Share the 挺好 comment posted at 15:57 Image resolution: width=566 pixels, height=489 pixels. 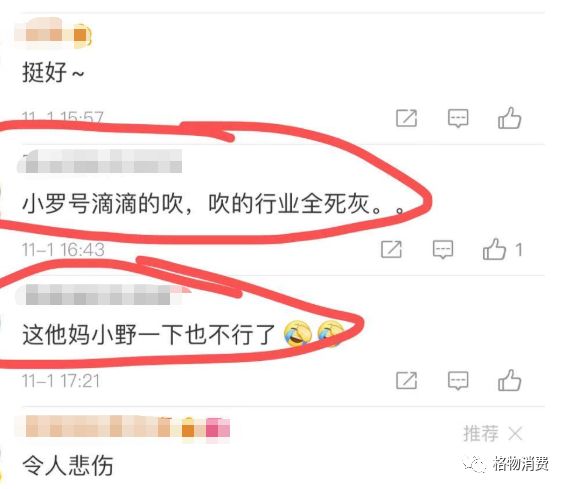coord(406,118)
